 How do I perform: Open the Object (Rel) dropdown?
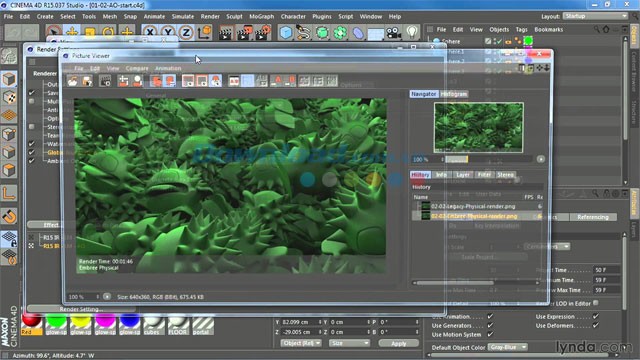pos(301,343)
